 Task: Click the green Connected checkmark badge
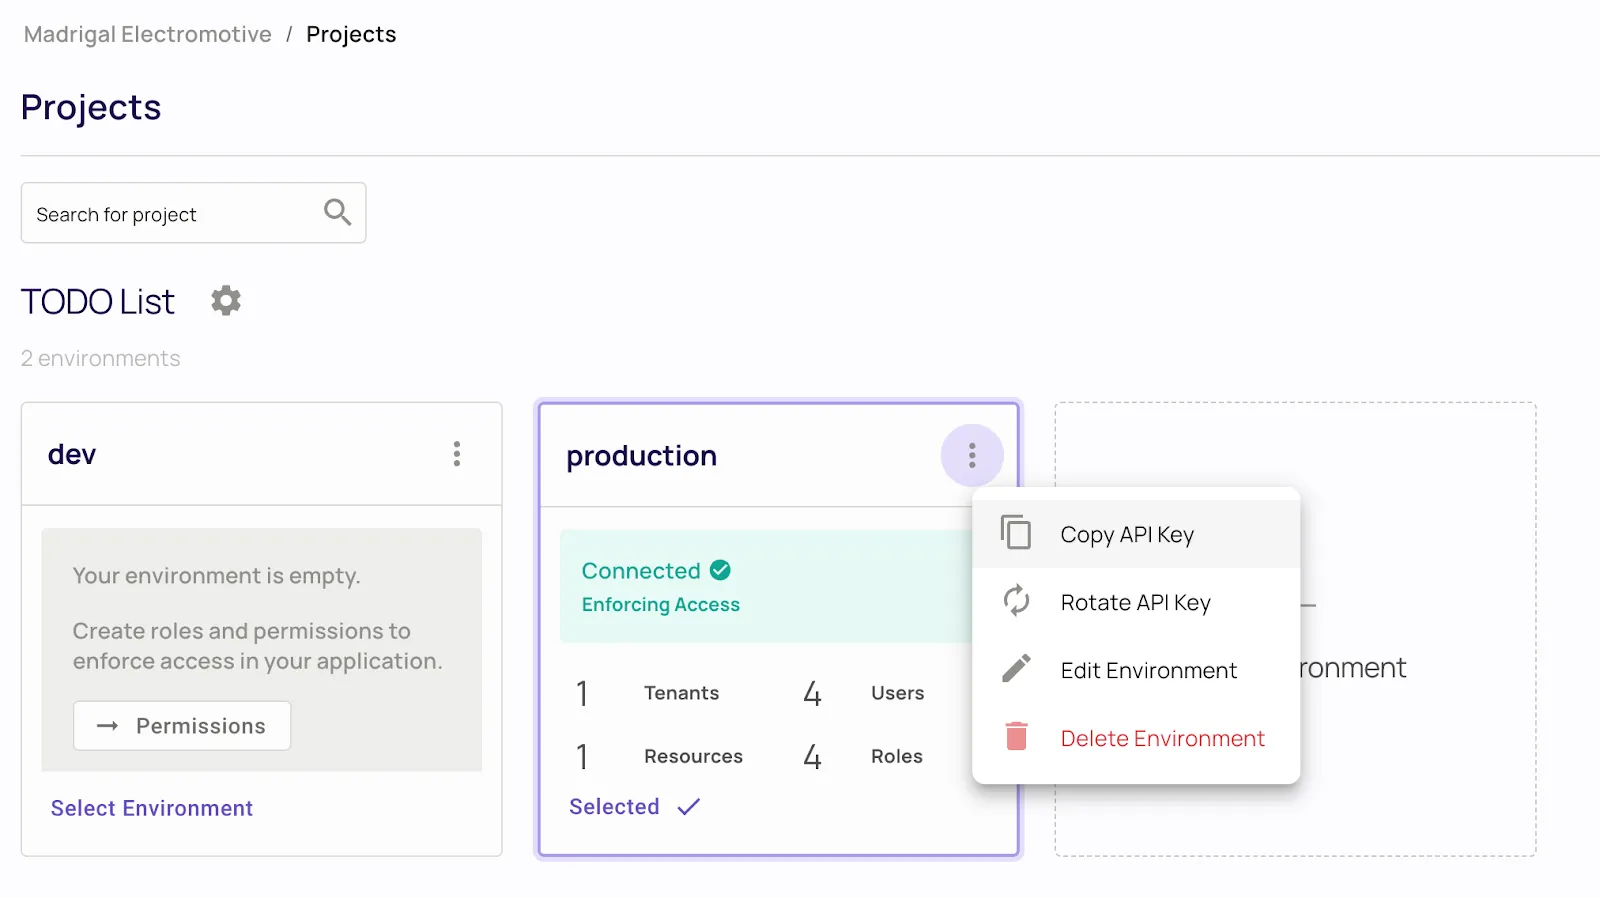(720, 570)
